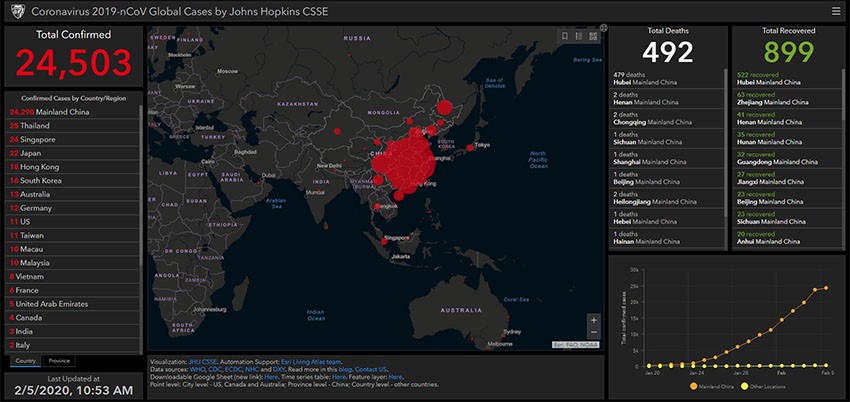Click the red case circle at Singapore
Screen dimensions: 850x402
384,242
